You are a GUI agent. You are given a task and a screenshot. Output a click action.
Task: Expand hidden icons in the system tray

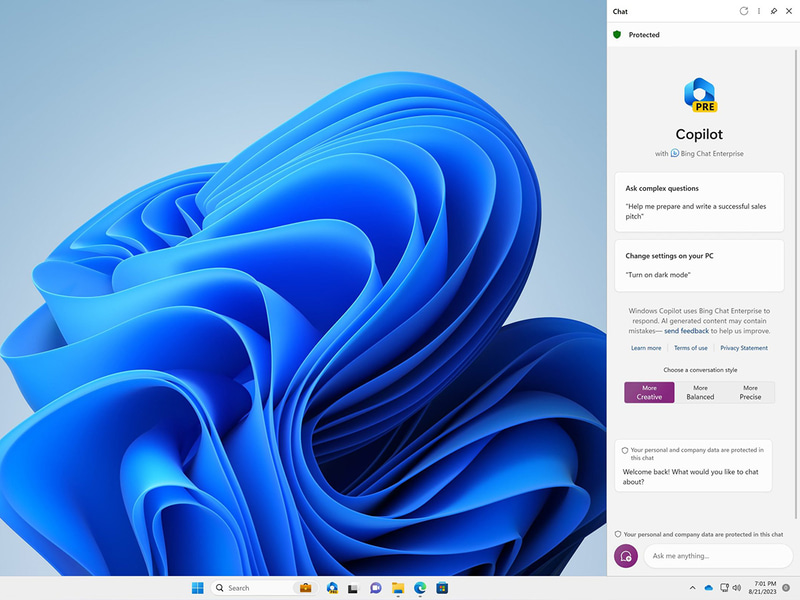(693, 587)
